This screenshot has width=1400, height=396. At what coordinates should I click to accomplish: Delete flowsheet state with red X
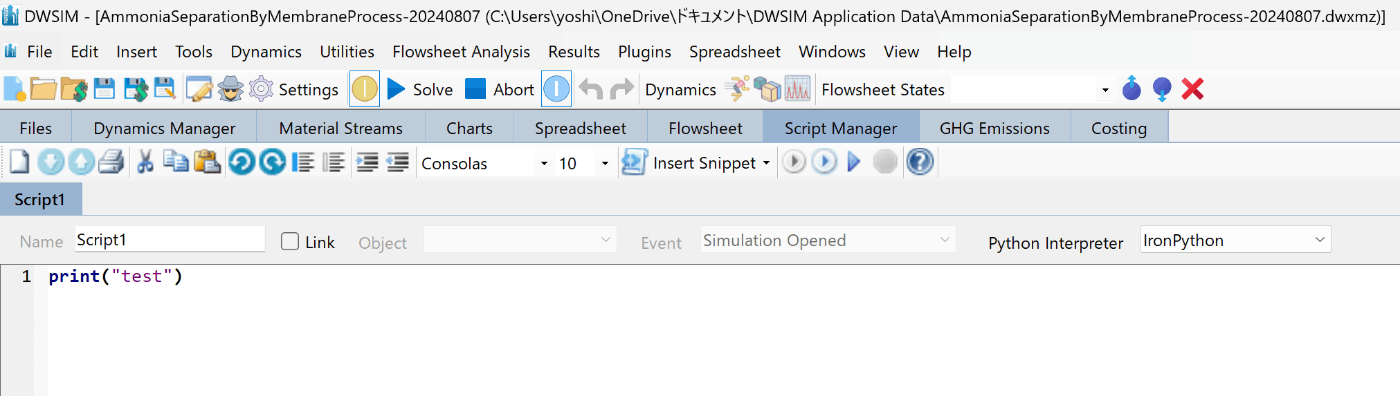[1192, 90]
